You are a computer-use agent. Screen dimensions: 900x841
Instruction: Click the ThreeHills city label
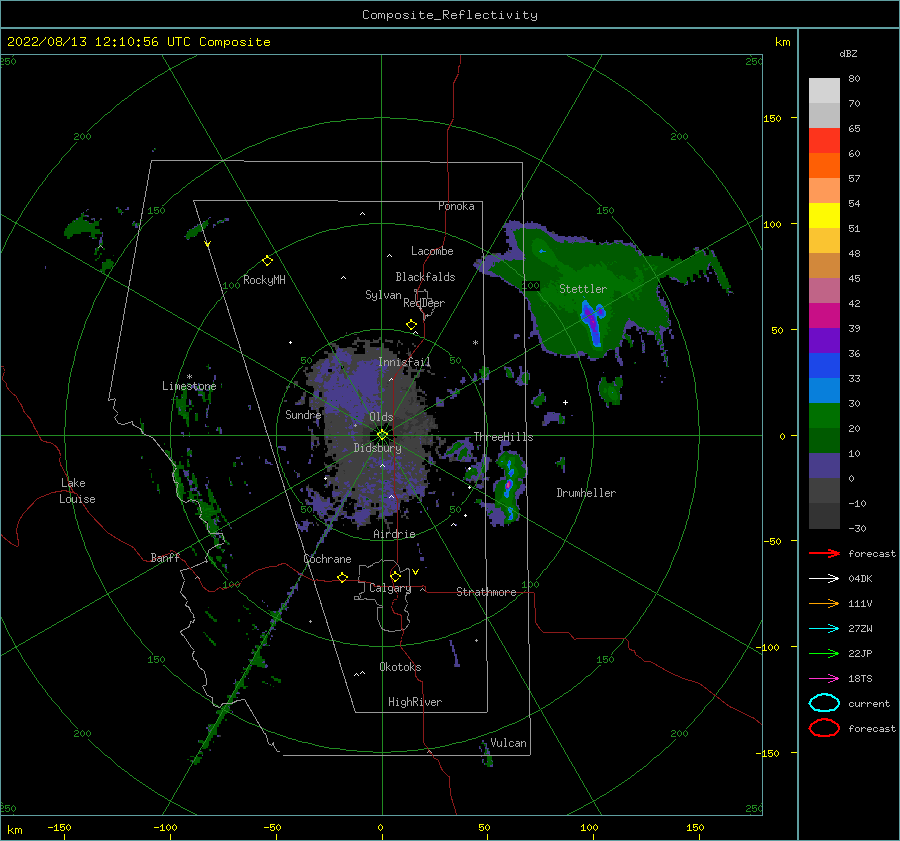503,437
